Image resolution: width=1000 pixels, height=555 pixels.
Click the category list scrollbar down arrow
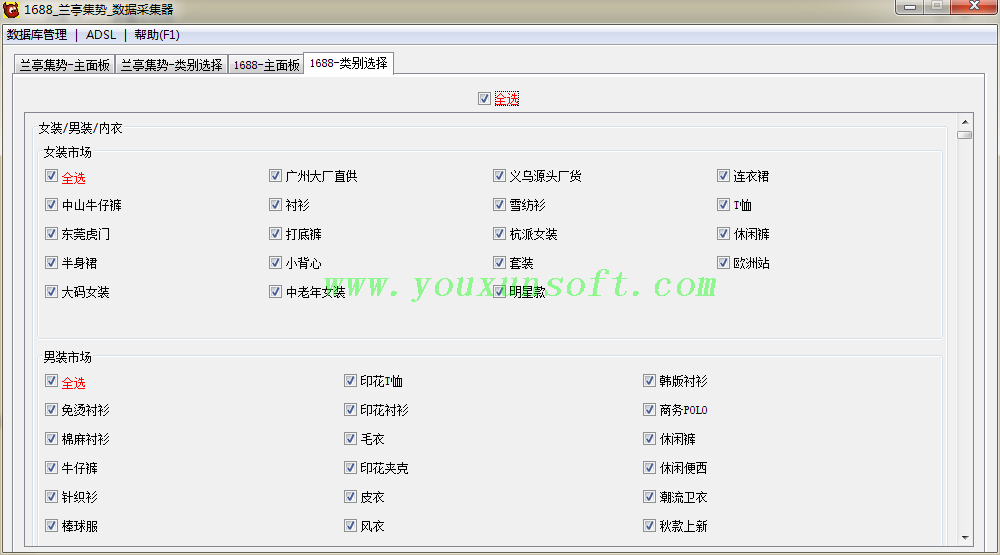point(965,538)
